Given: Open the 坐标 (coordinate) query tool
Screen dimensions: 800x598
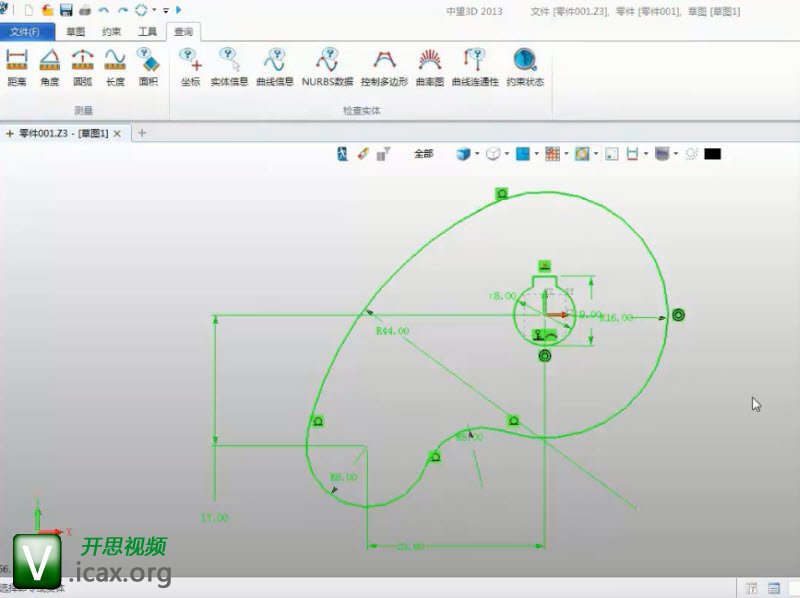Looking at the screenshot, I should click(190, 67).
